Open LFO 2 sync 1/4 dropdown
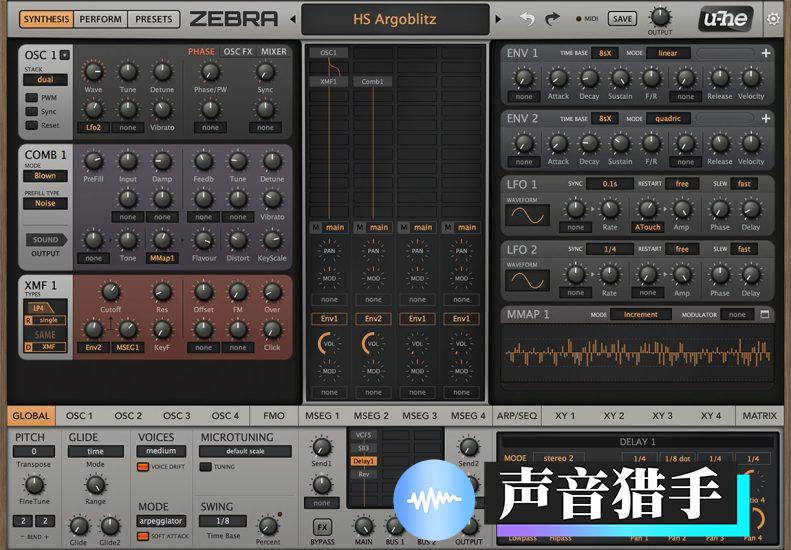 (x=610, y=249)
